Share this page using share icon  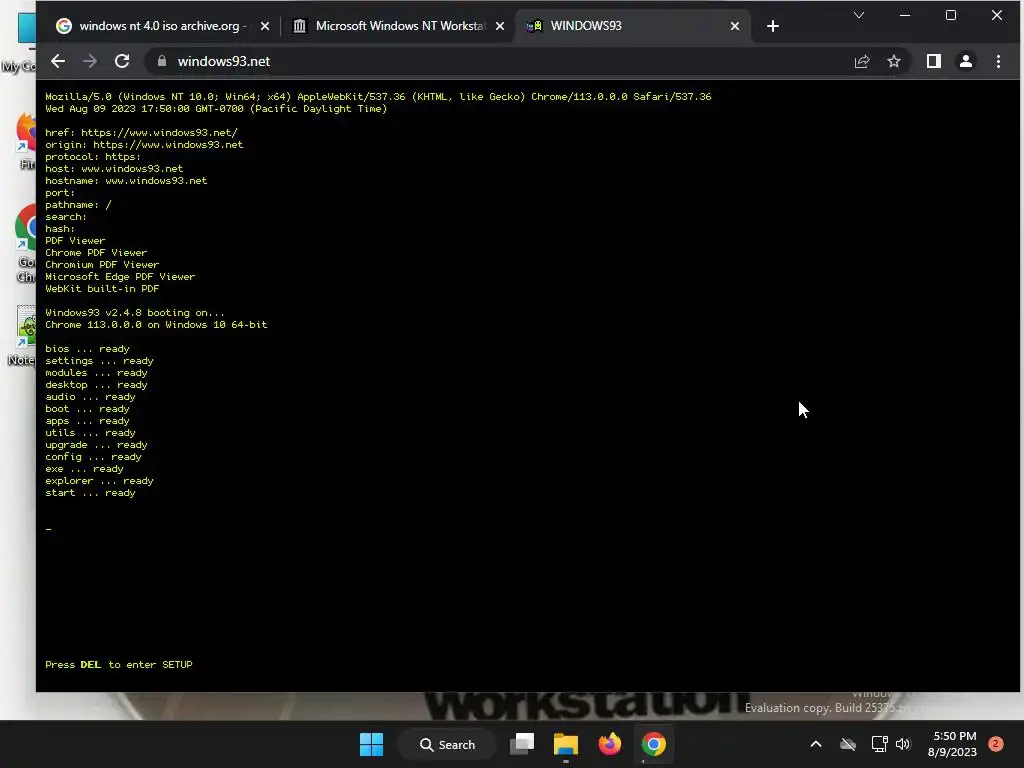coord(862,61)
